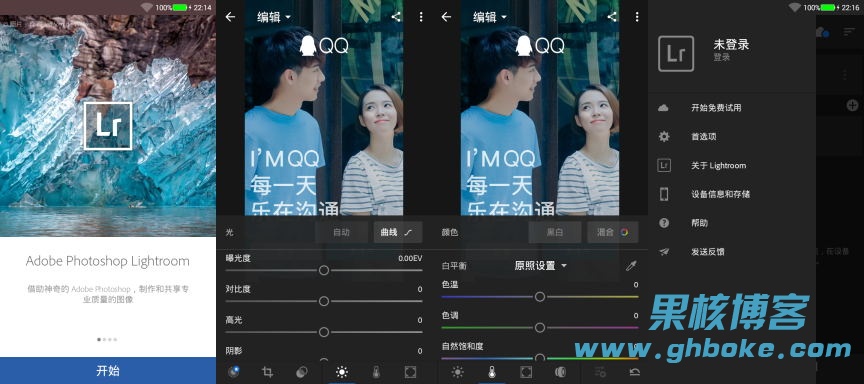864x384 pixels.
Task: Tap cloud icon beside 开始免费试用
Action: pos(663,108)
